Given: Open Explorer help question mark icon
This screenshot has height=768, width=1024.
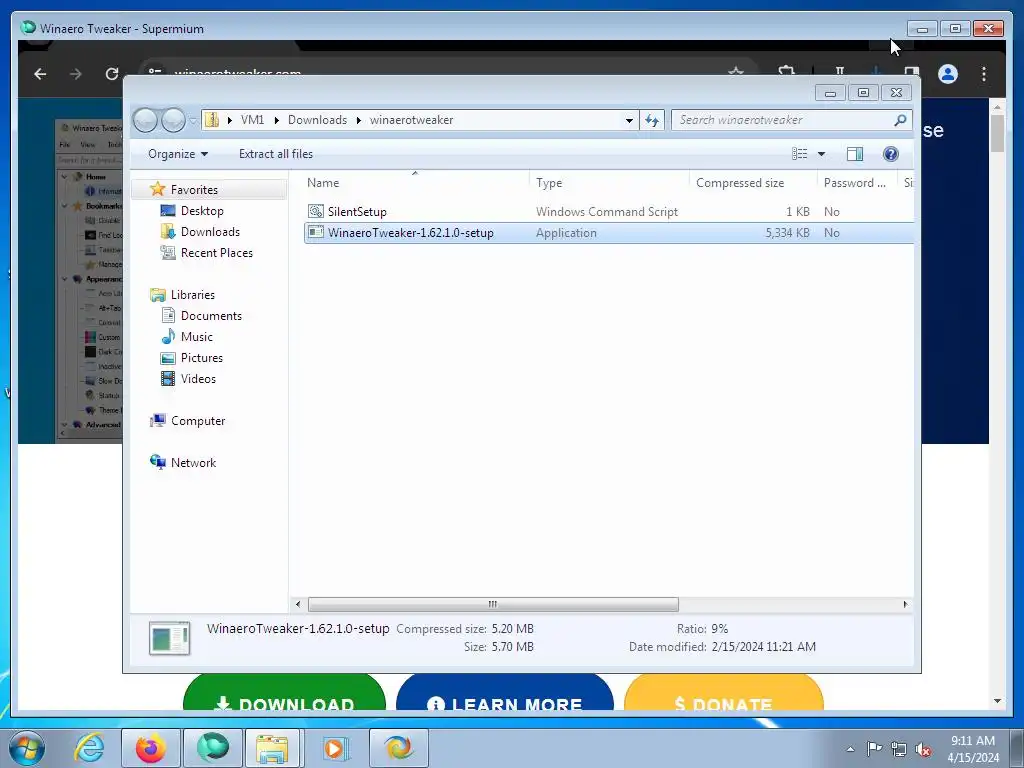Looking at the screenshot, I should (x=890, y=154).
